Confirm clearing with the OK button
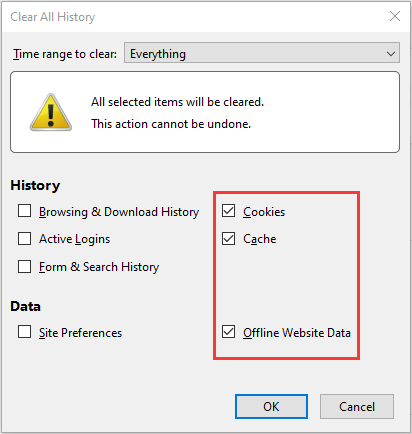 coord(271,407)
